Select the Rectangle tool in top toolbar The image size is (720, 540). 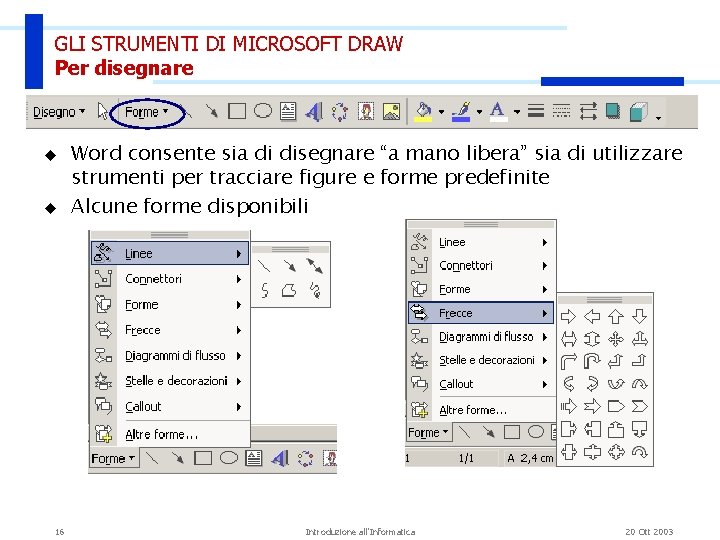pyautogui.click(x=237, y=111)
